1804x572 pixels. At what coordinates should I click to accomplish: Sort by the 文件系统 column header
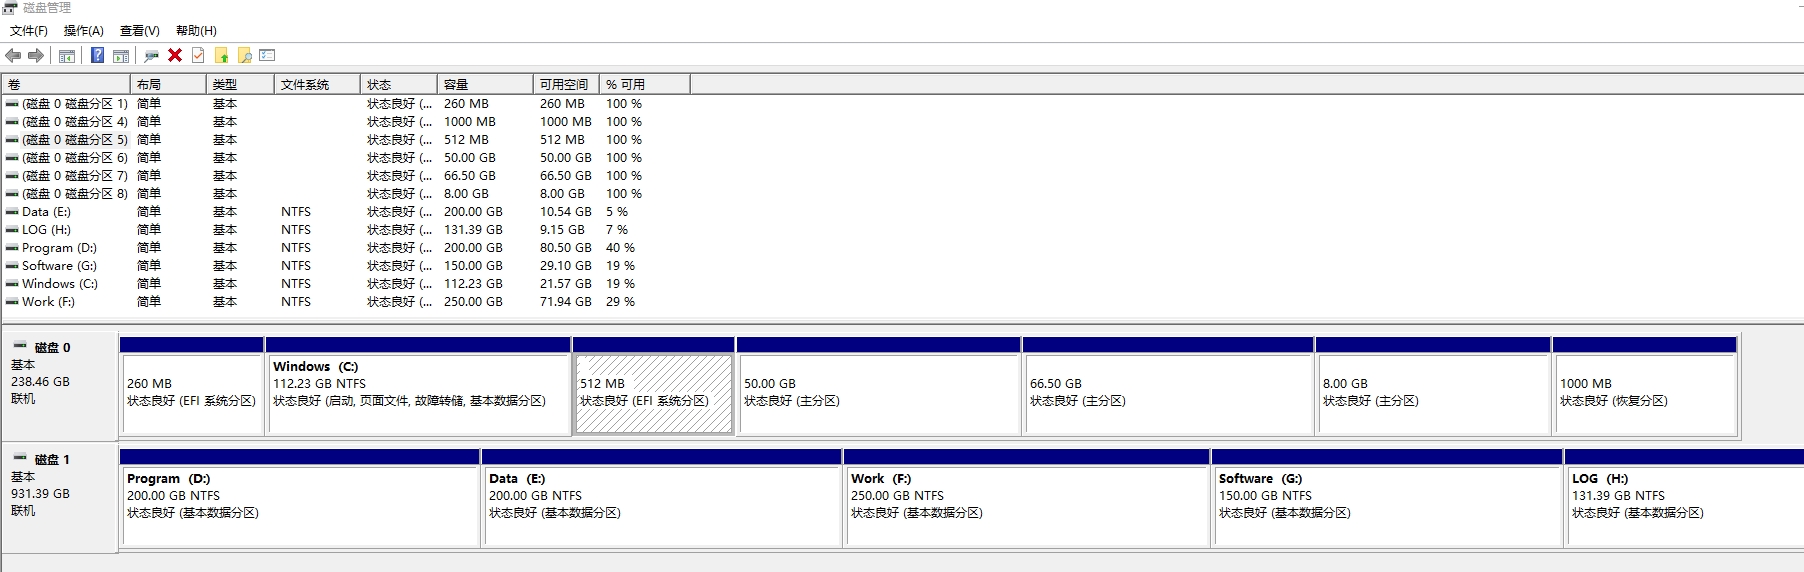pos(317,85)
